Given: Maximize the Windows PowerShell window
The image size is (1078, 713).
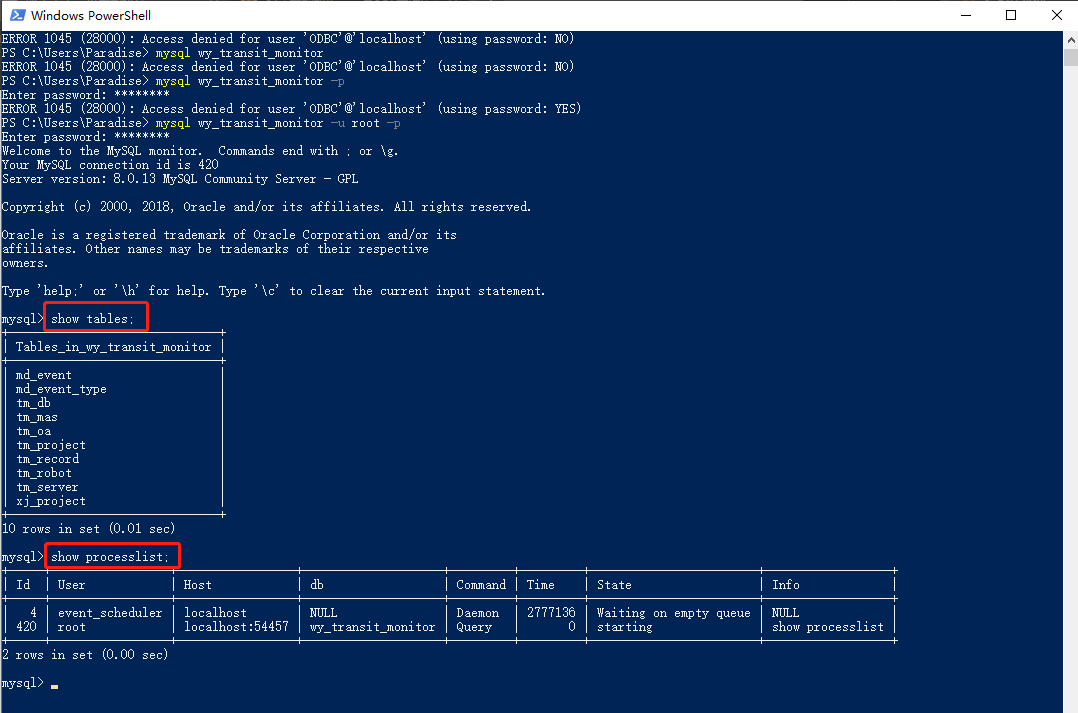Looking at the screenshot, I should coord(1011,15).
